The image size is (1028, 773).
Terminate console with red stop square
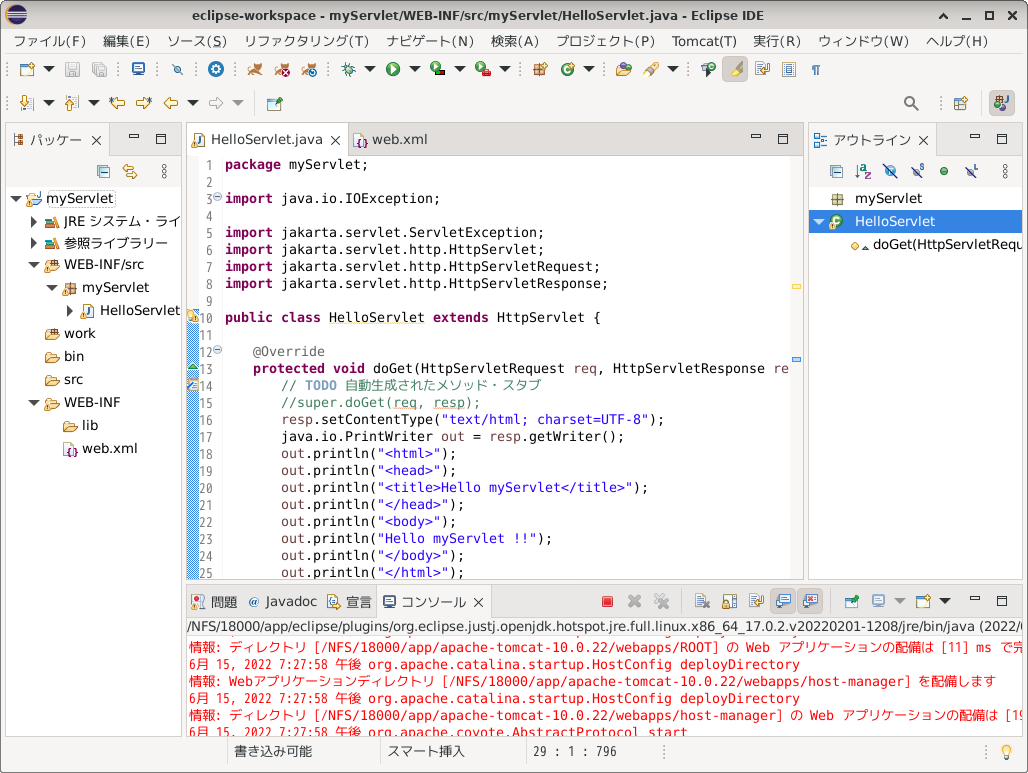[x=607, y=601]
